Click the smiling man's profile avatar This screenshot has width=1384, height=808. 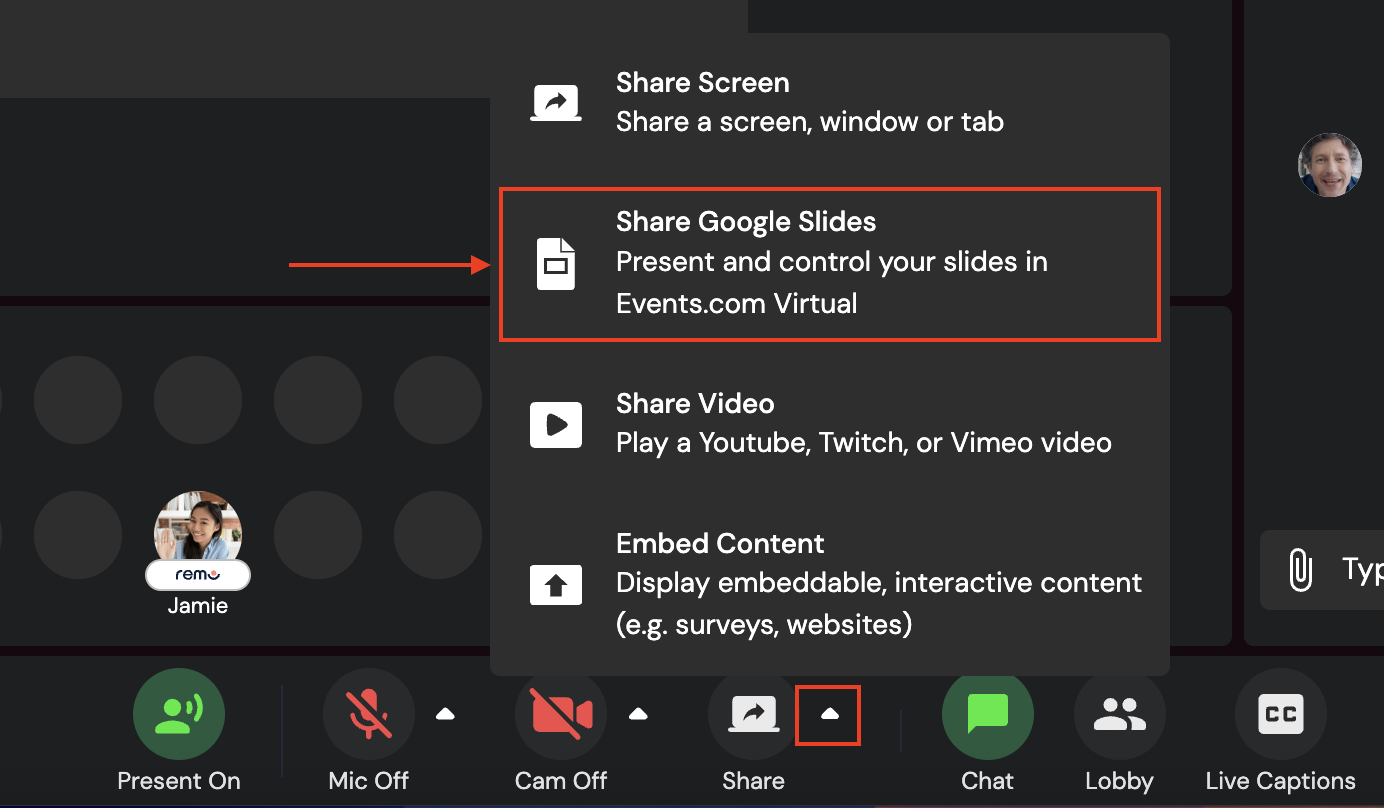click(1330, 165)
